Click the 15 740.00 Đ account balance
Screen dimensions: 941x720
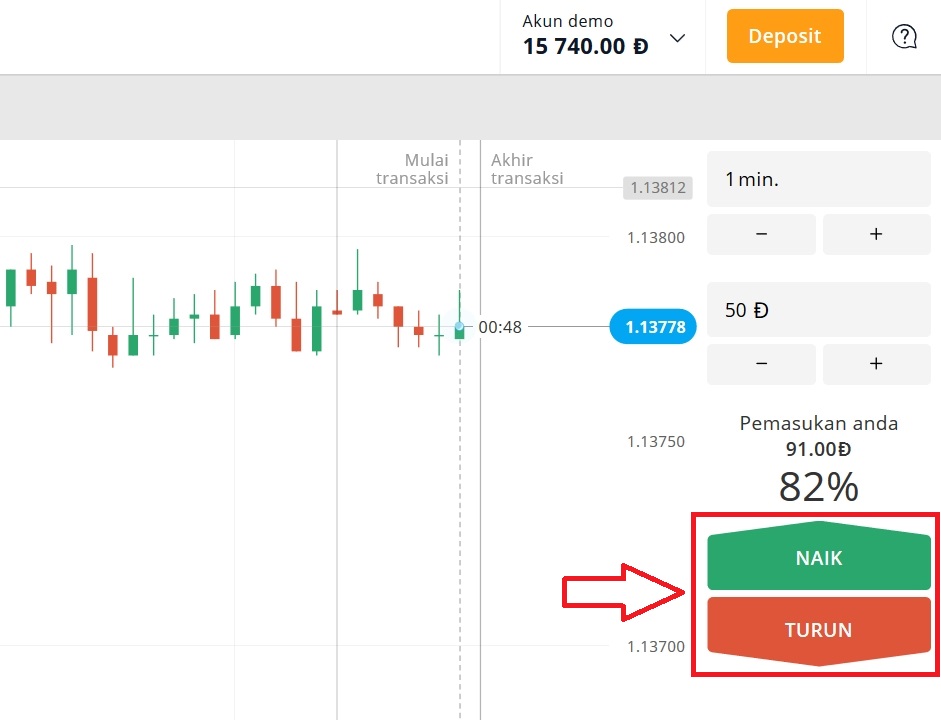585,46
